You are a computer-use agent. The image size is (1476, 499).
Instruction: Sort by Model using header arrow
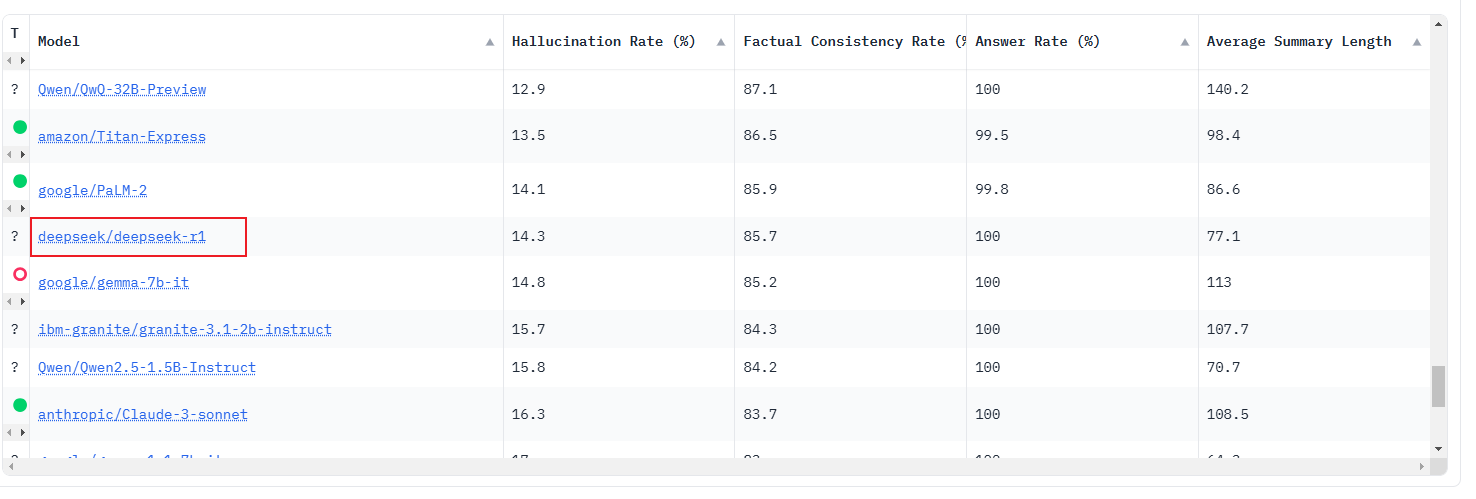tap(489, 42)
